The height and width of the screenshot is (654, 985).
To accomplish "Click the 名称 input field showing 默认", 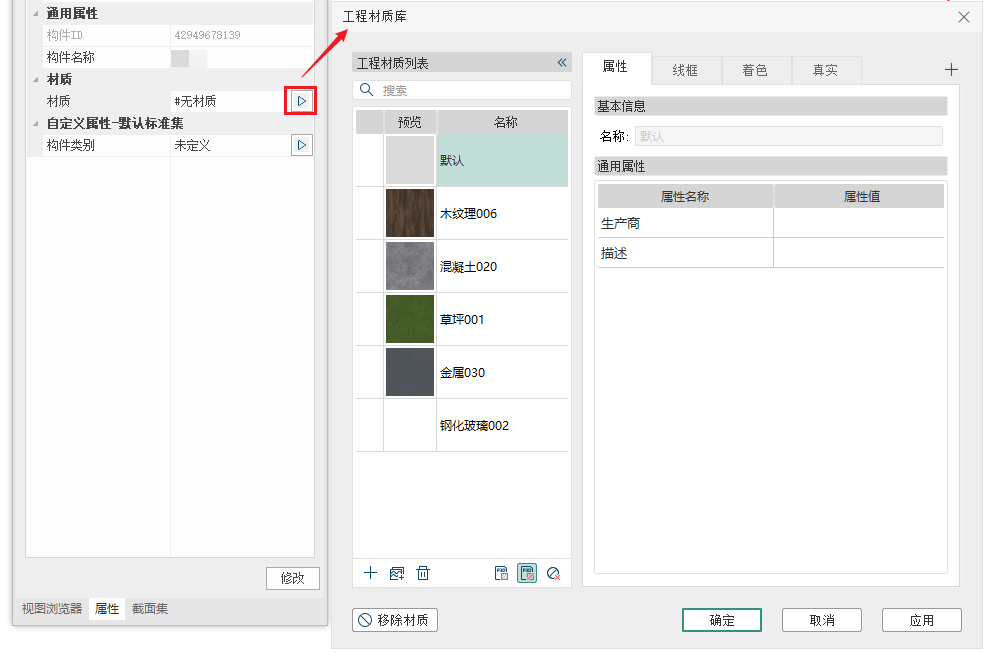I will click(x=788, y=136).
